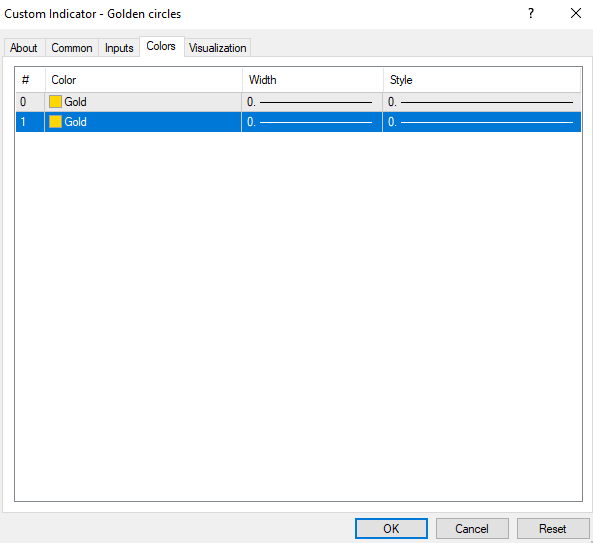Open the Style dropdown for row 1
Image resolution: width=593 pixels, height=543 pixels.
pos(482,122)
